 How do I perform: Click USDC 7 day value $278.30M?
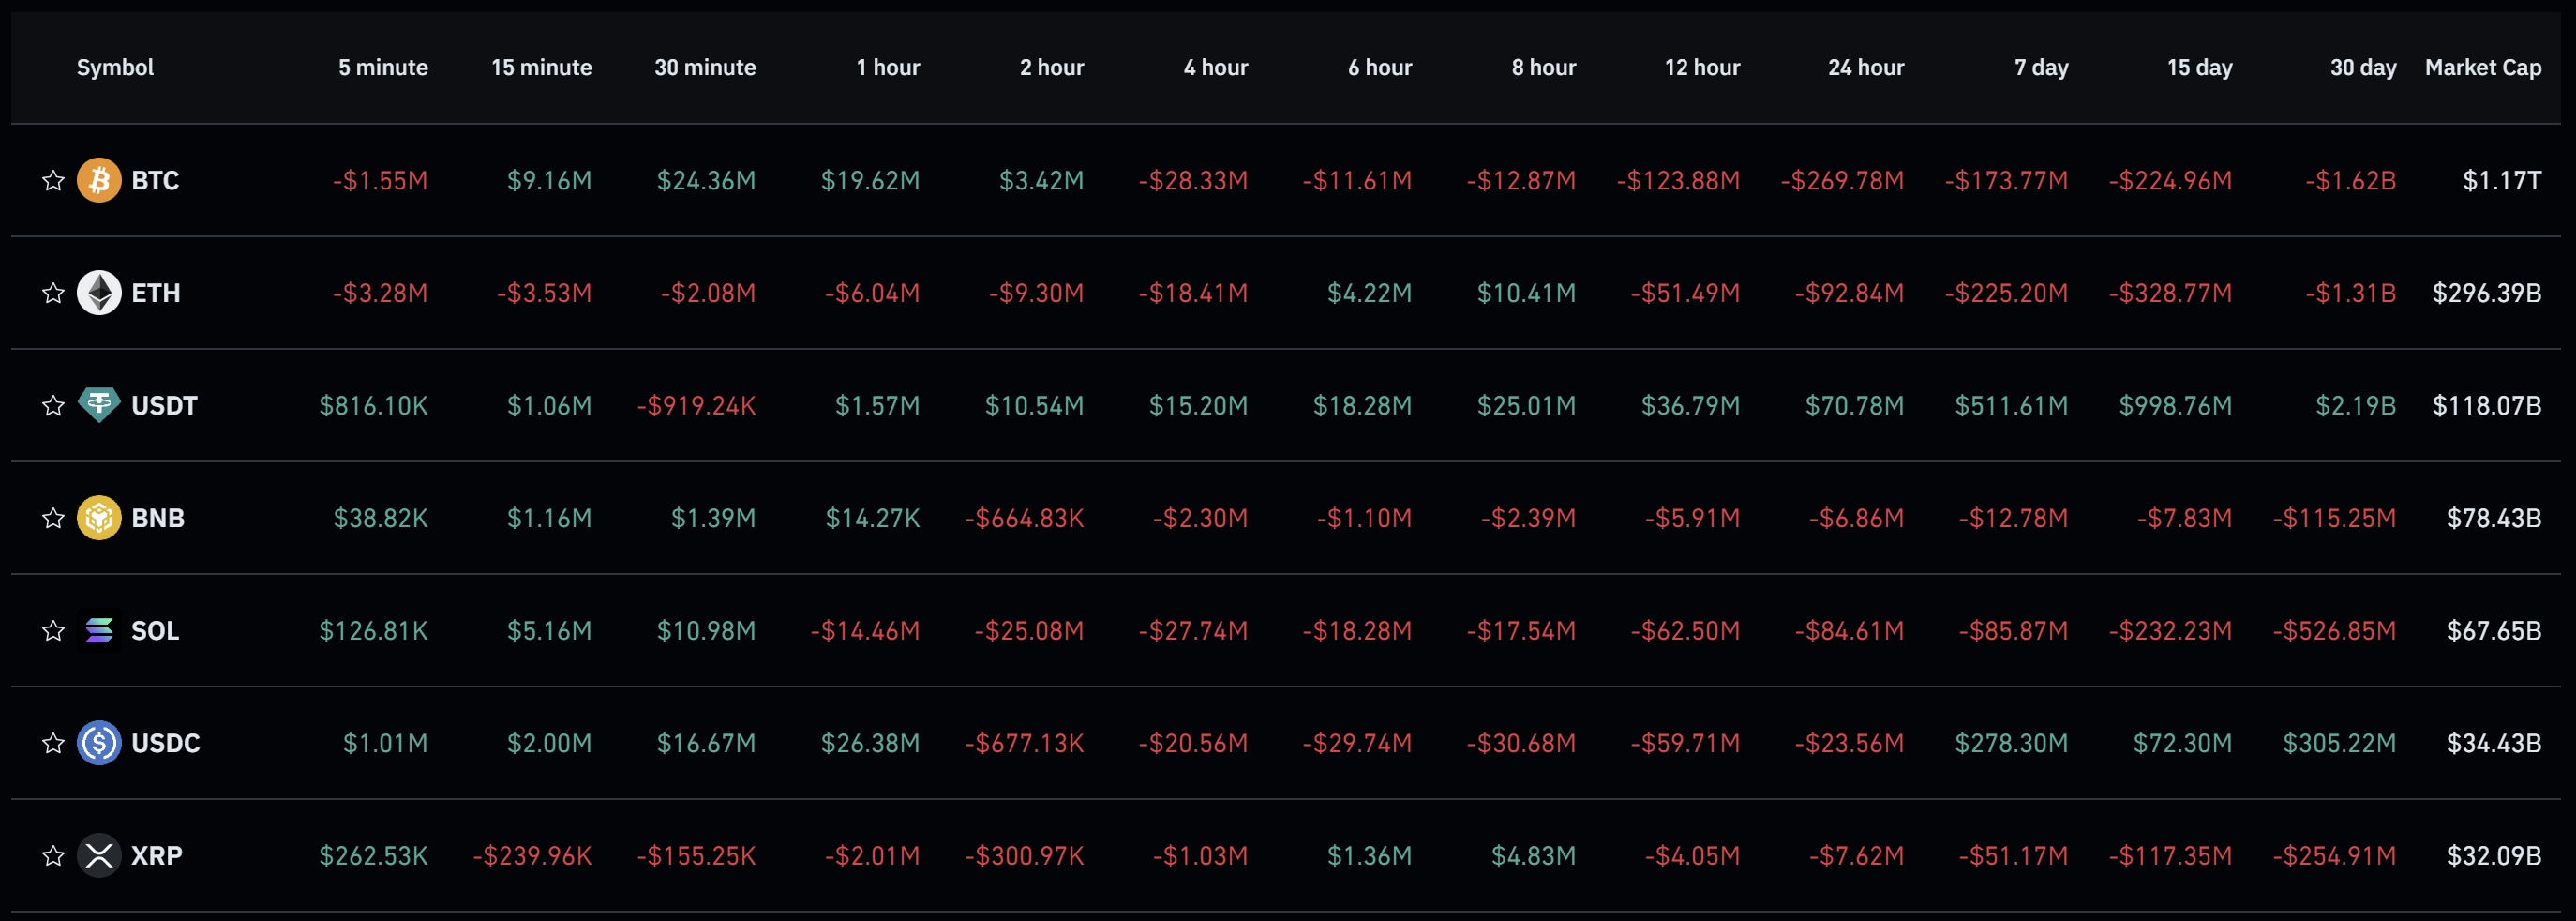point(2011,743)
